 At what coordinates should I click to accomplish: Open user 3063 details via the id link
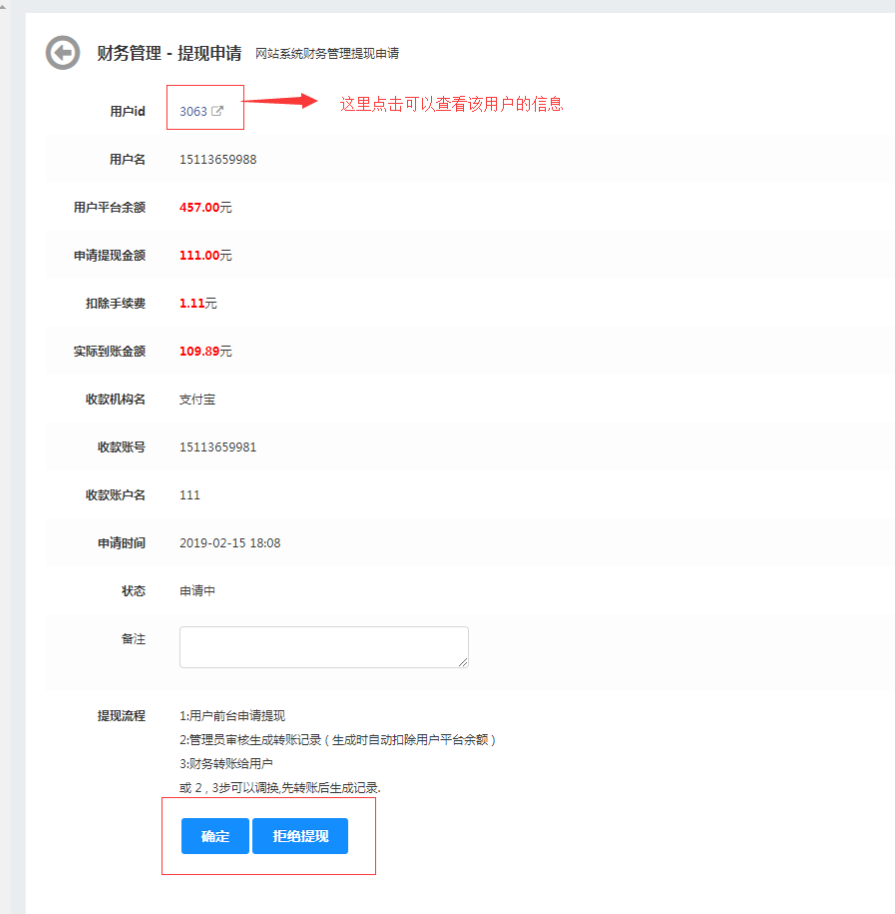(195, 108)
